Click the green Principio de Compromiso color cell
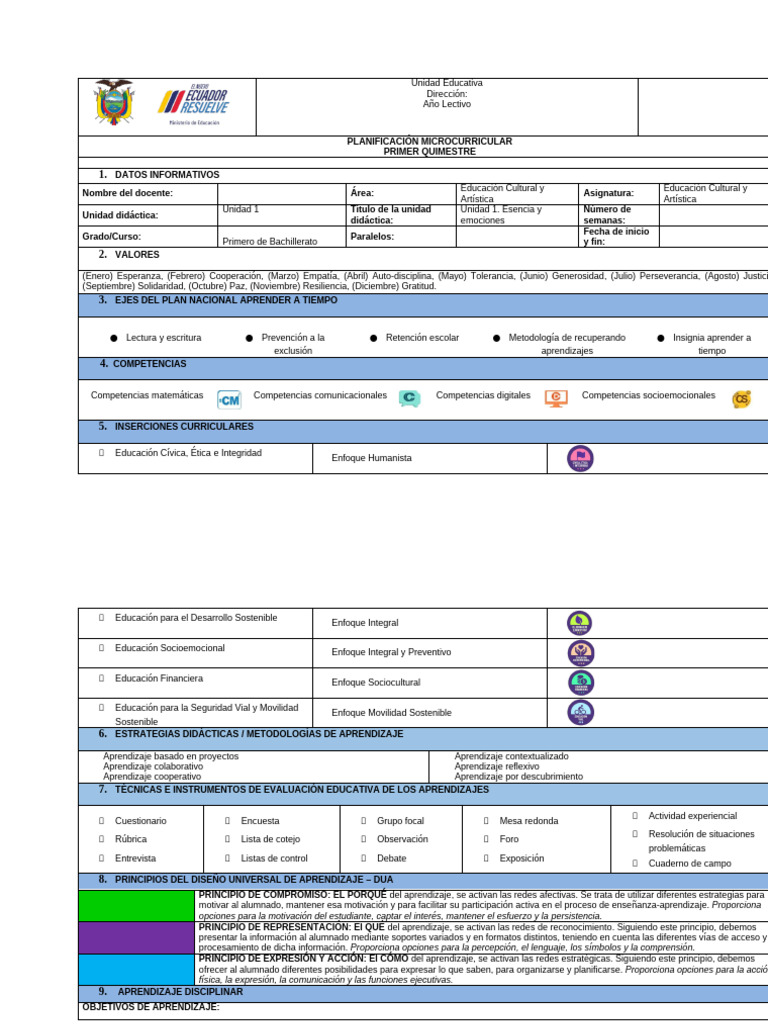Image resolution: width=768 pixels, height=1024 pixels. click(136, 905)
